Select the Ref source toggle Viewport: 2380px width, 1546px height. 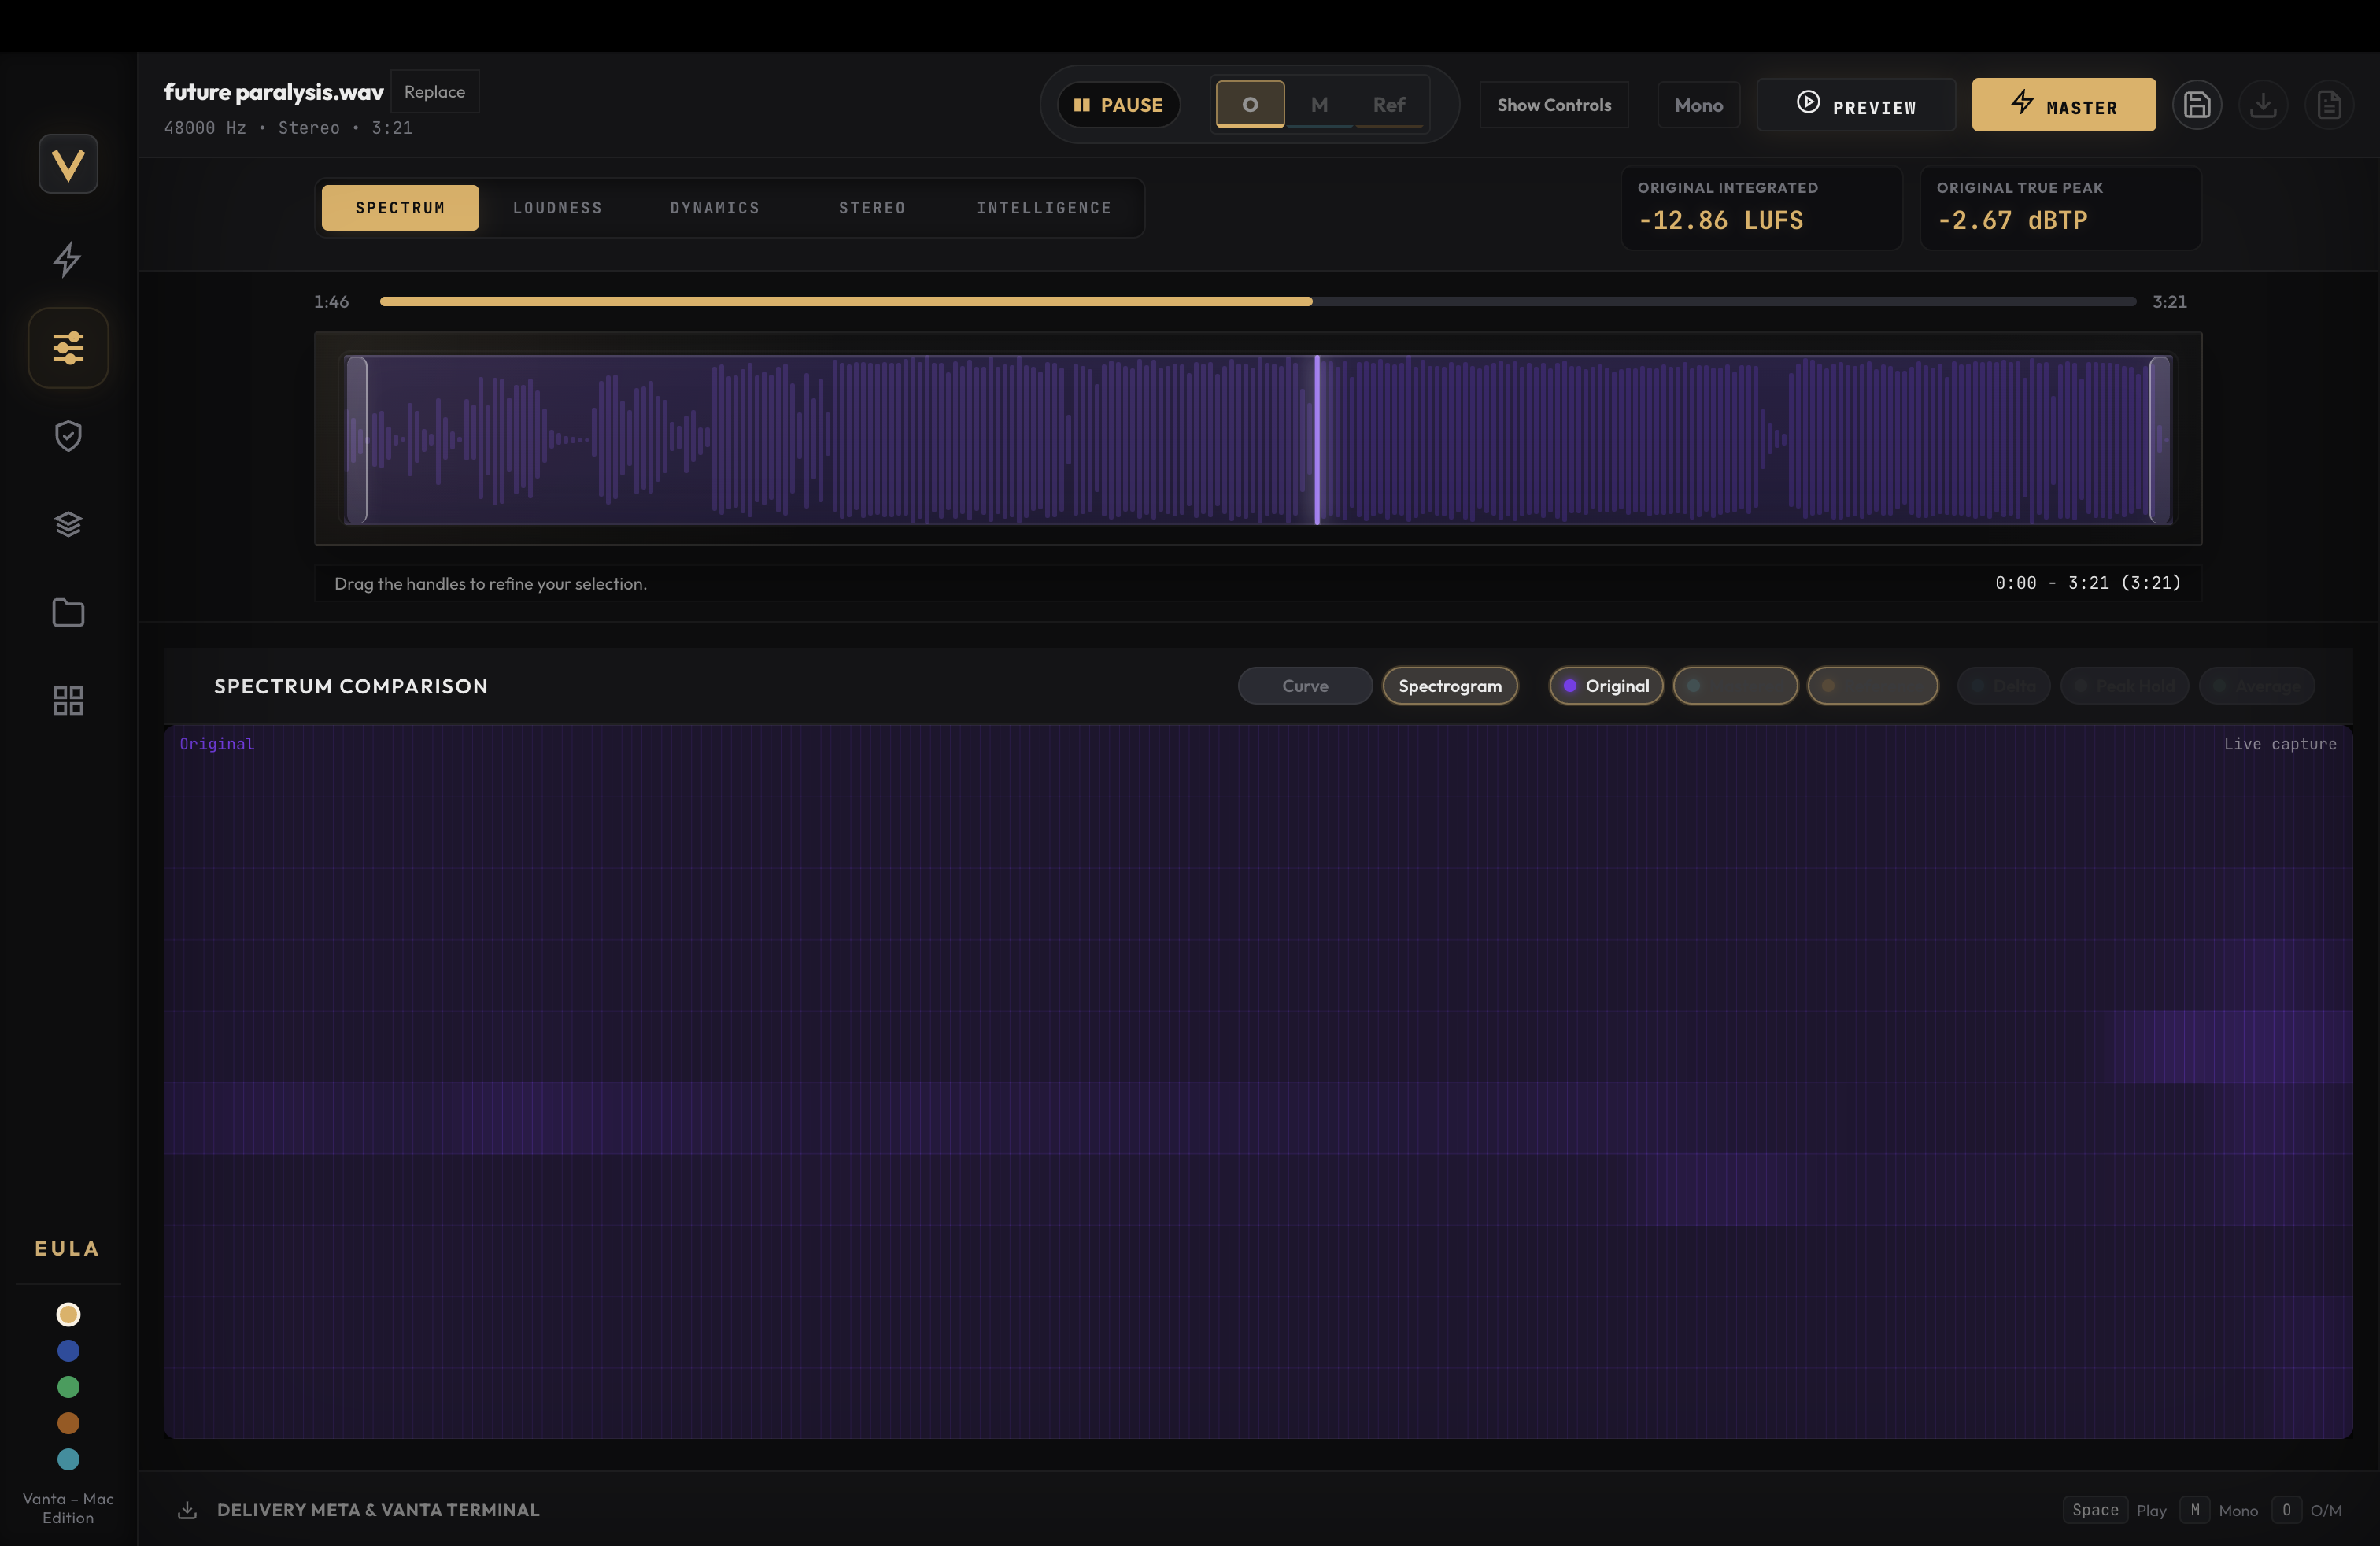[x=1388, y=103]
